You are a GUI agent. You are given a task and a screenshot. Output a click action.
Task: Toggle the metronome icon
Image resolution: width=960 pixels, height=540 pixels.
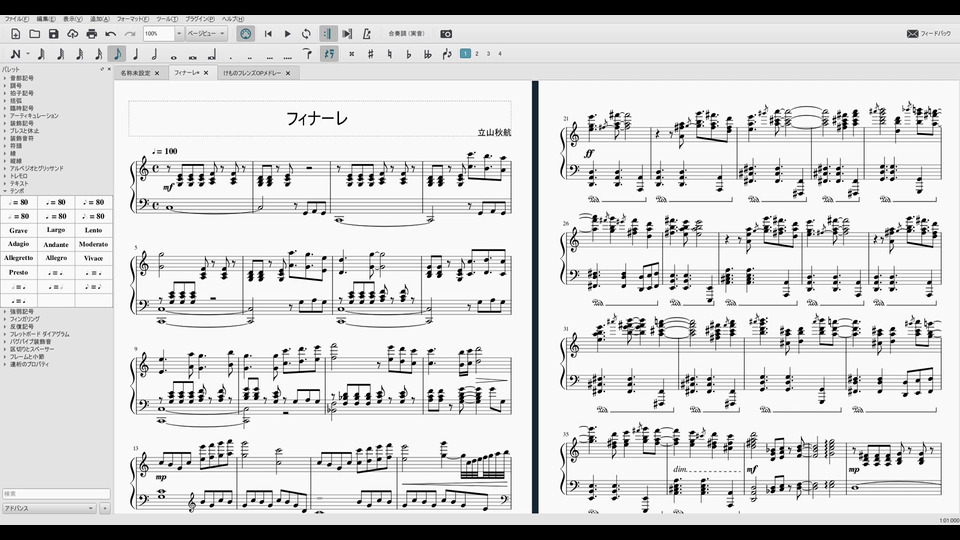[x=366, y=34]
